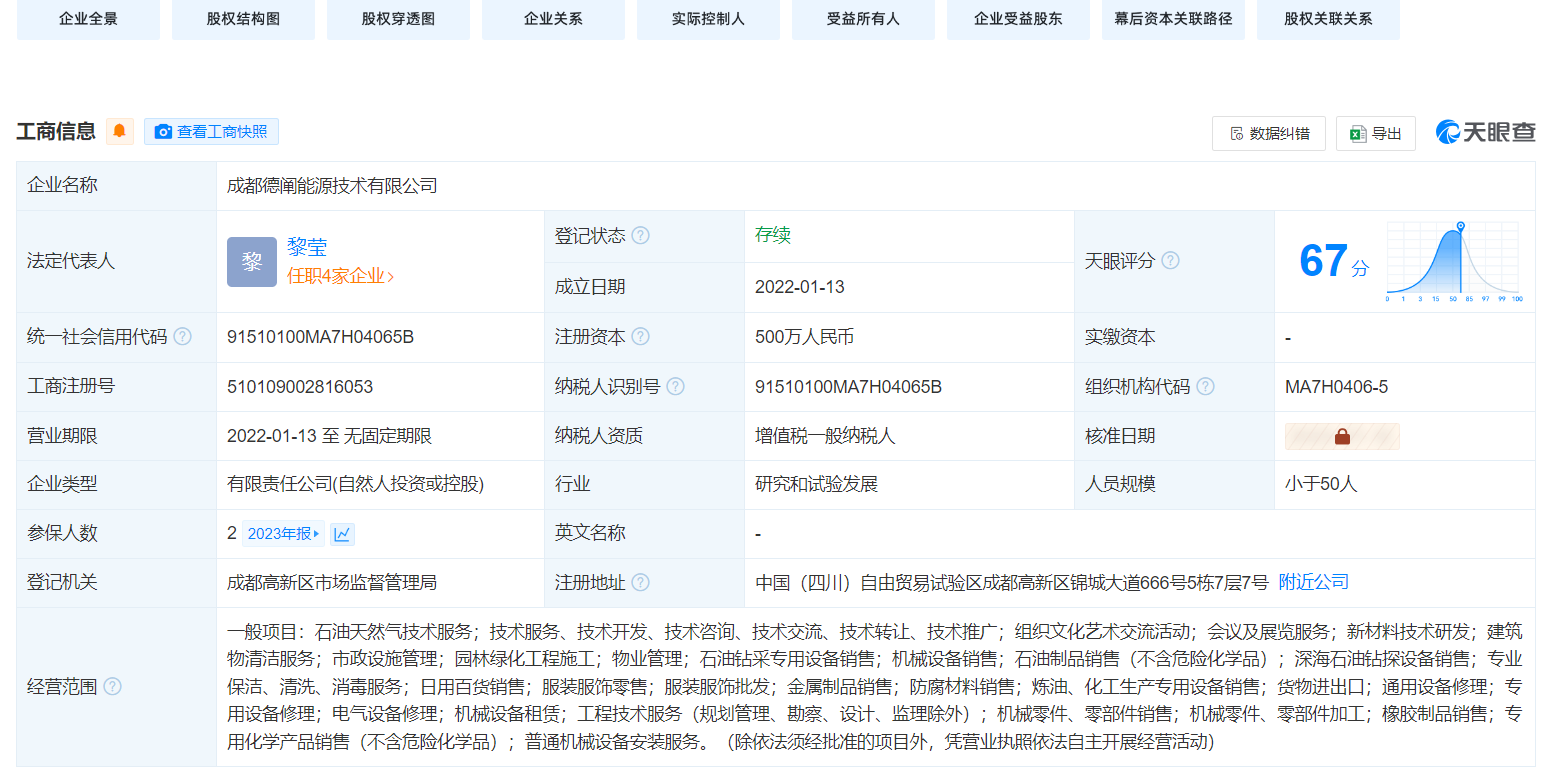The height and width of the screenshot is (779, 1547).
Task: Click 有限责任公司(自然人投资或控股) text
Action: 356,485
